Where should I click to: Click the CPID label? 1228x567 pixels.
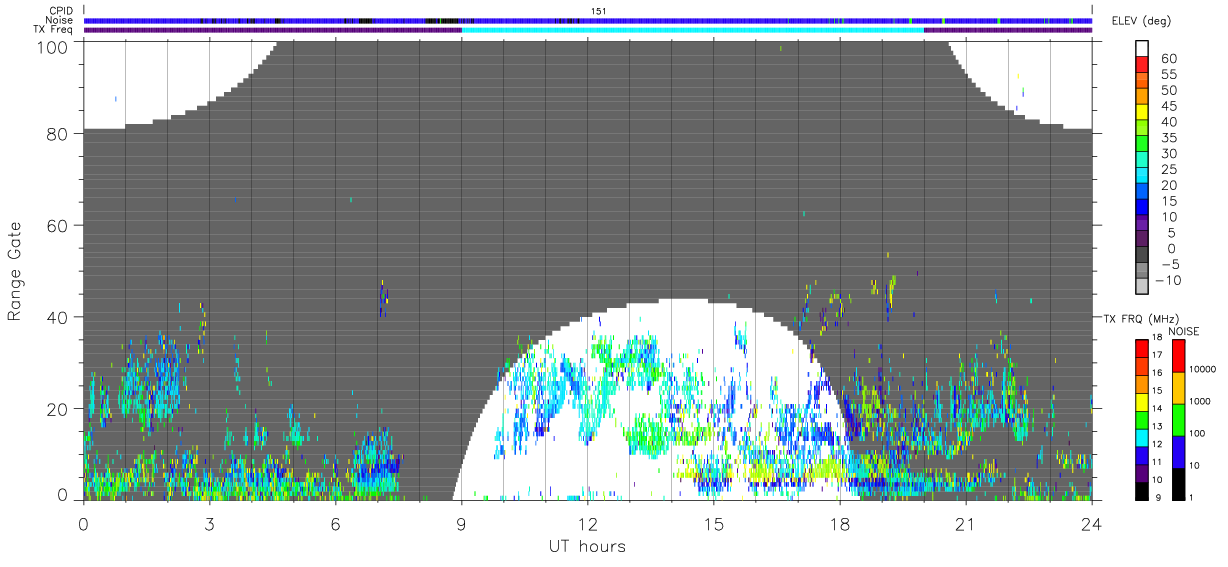[x=61, y=11]
